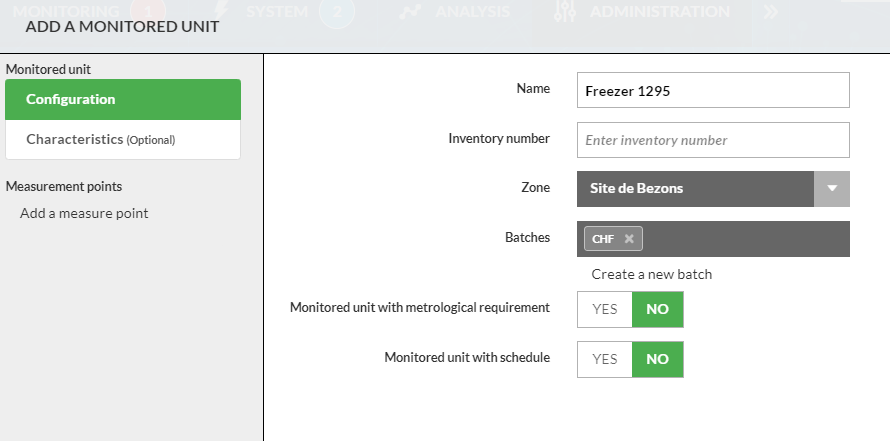
Task: Click the Analysis graph icon
Action: tap(410, 12)
